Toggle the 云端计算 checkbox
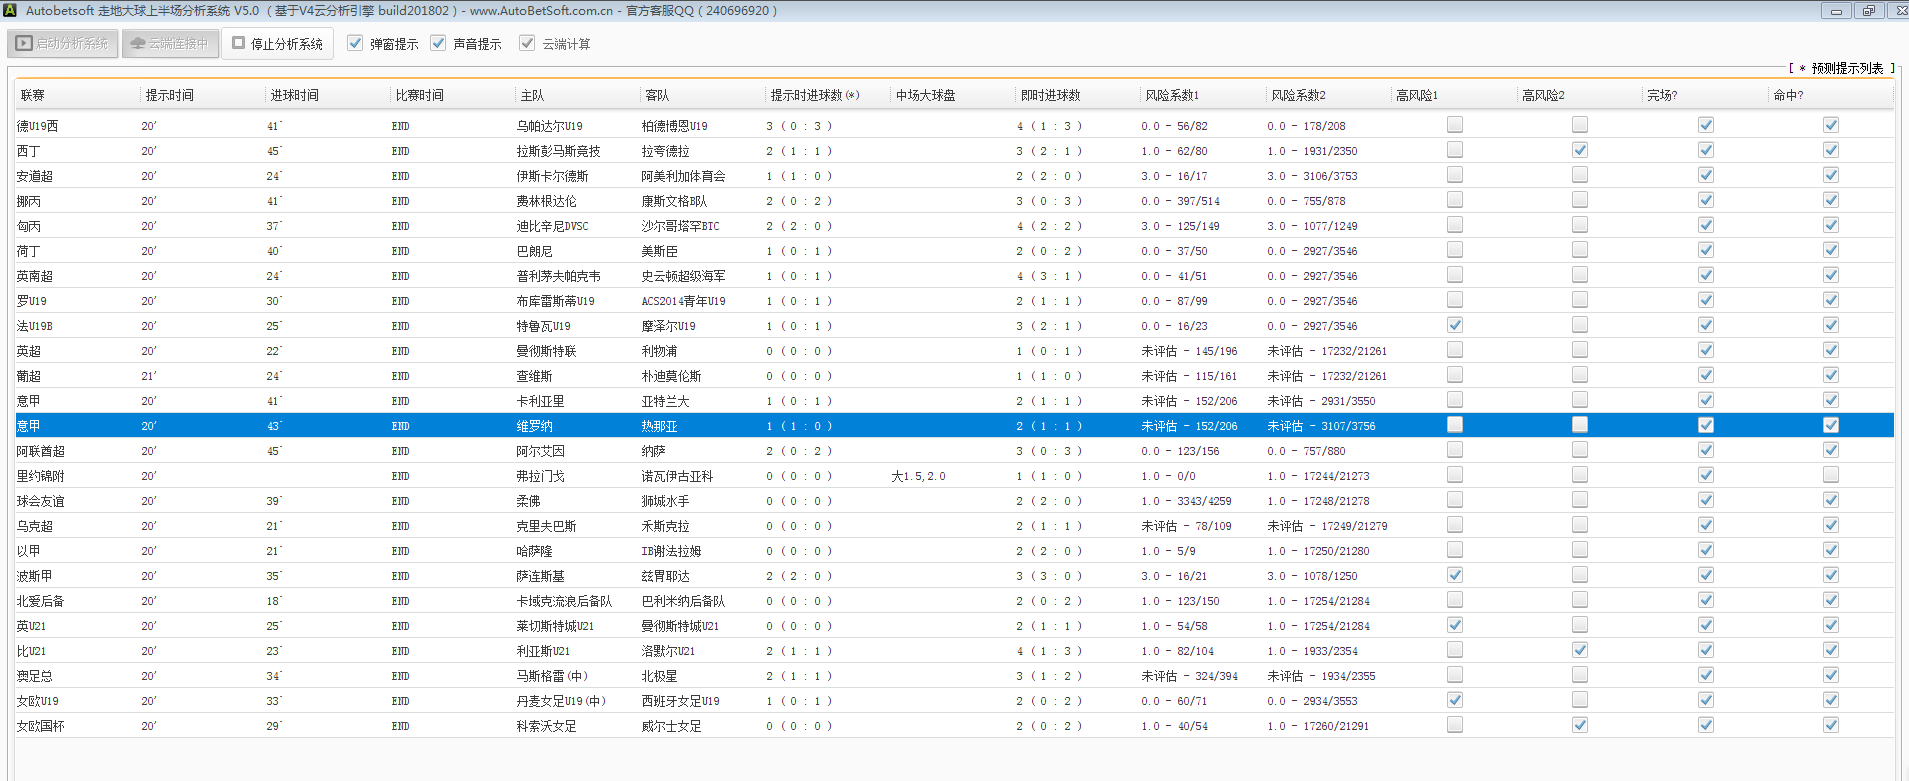The height and width of the screenshot is (781, 1909). [527, 43]
